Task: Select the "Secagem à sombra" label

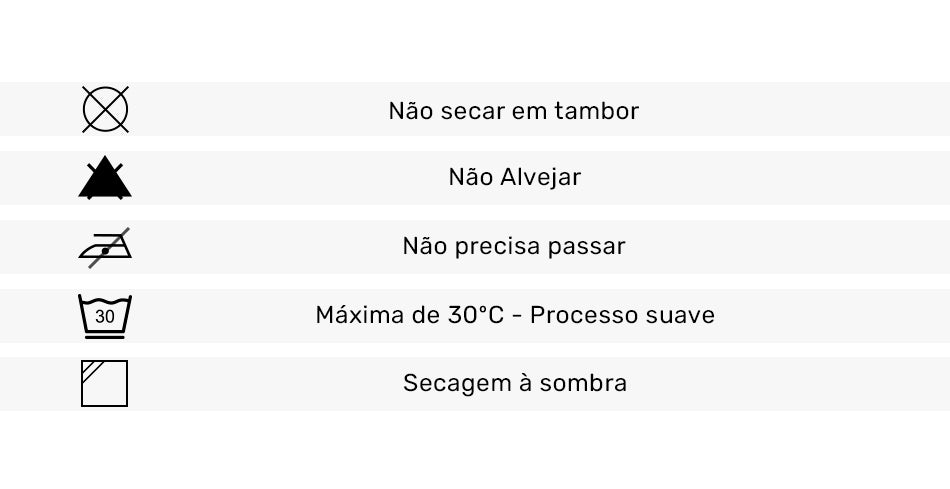Action: [515, 383]
